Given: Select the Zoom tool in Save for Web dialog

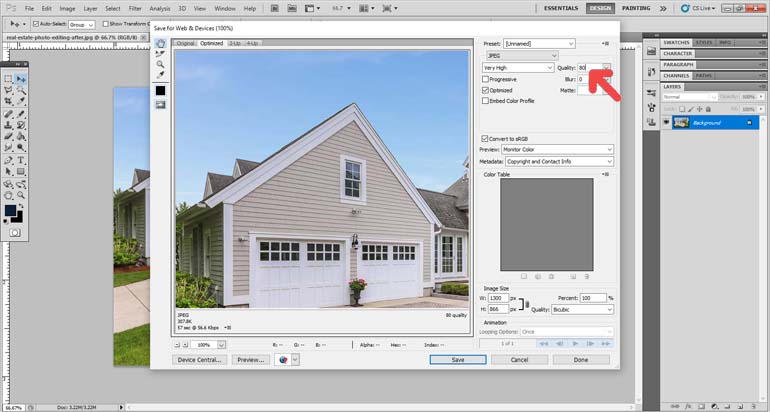Looking at the screenshot, I should pyautogui.click(x=161, y=64).
